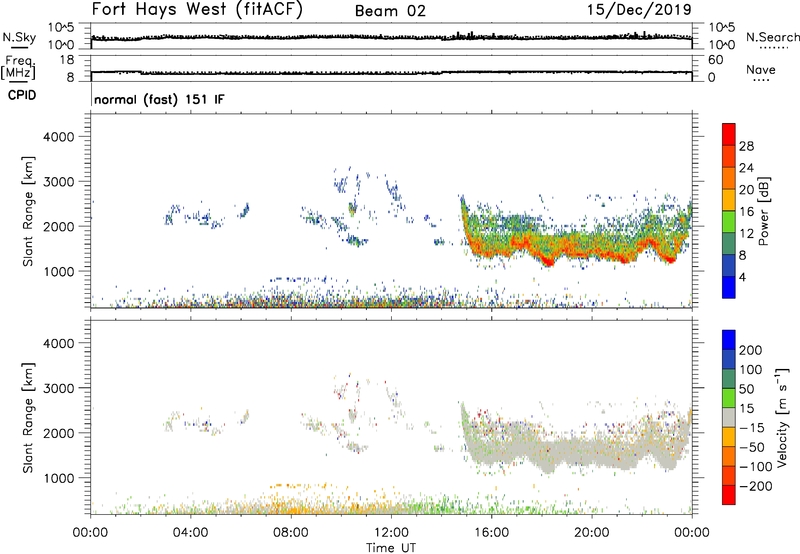Click the "CPID" row label

coord(22,95)
